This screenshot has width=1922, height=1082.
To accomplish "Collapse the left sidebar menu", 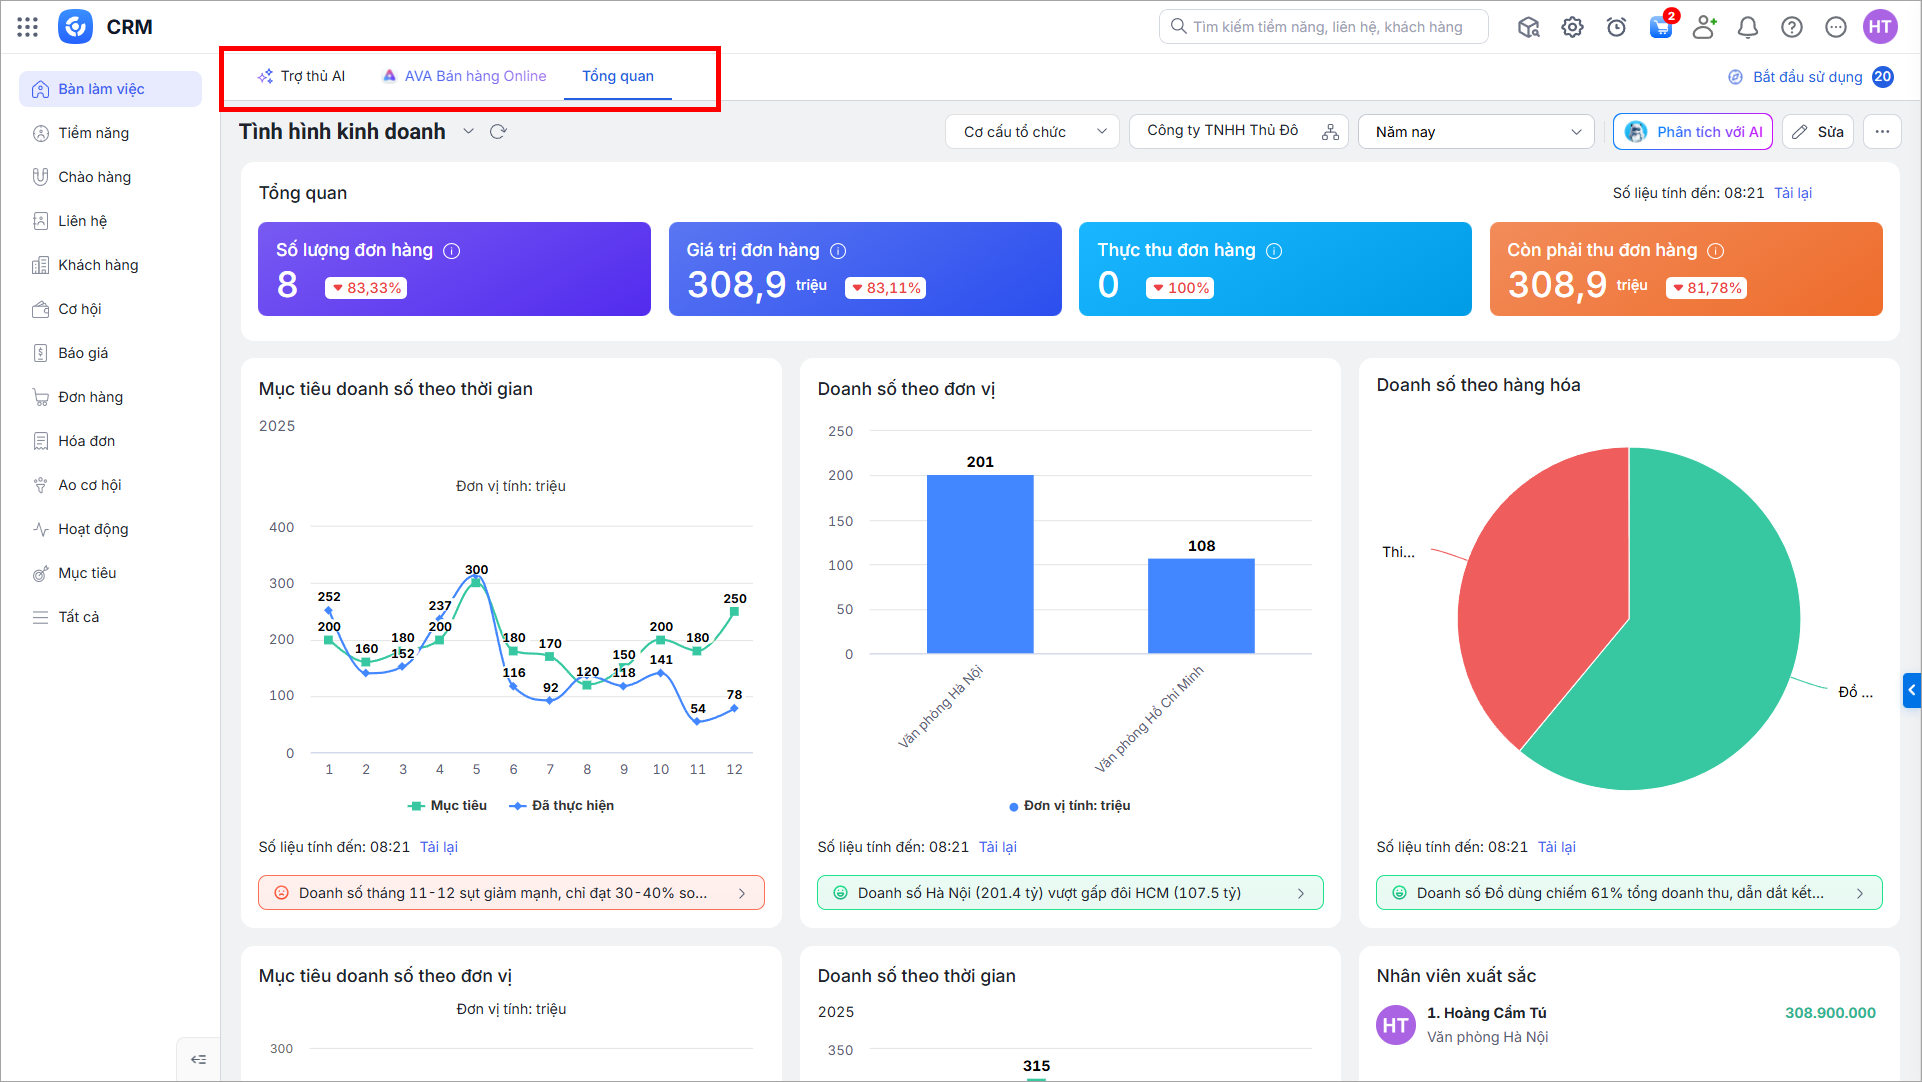I will click(198, 1059).
